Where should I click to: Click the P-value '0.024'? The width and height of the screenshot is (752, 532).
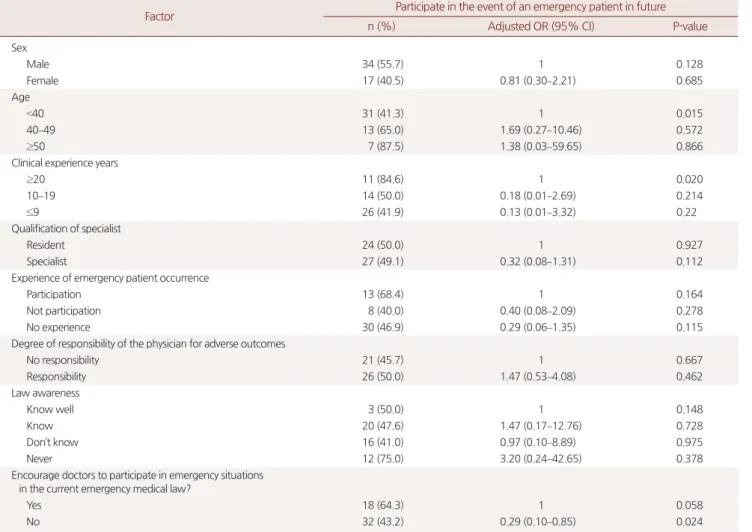[x=689, y=521]
